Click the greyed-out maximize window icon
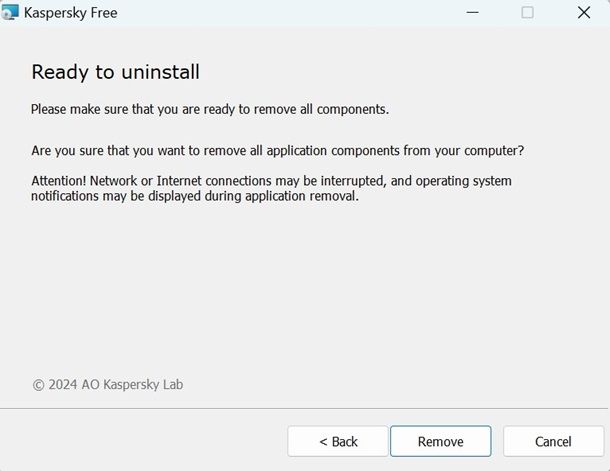 point(527,12)
